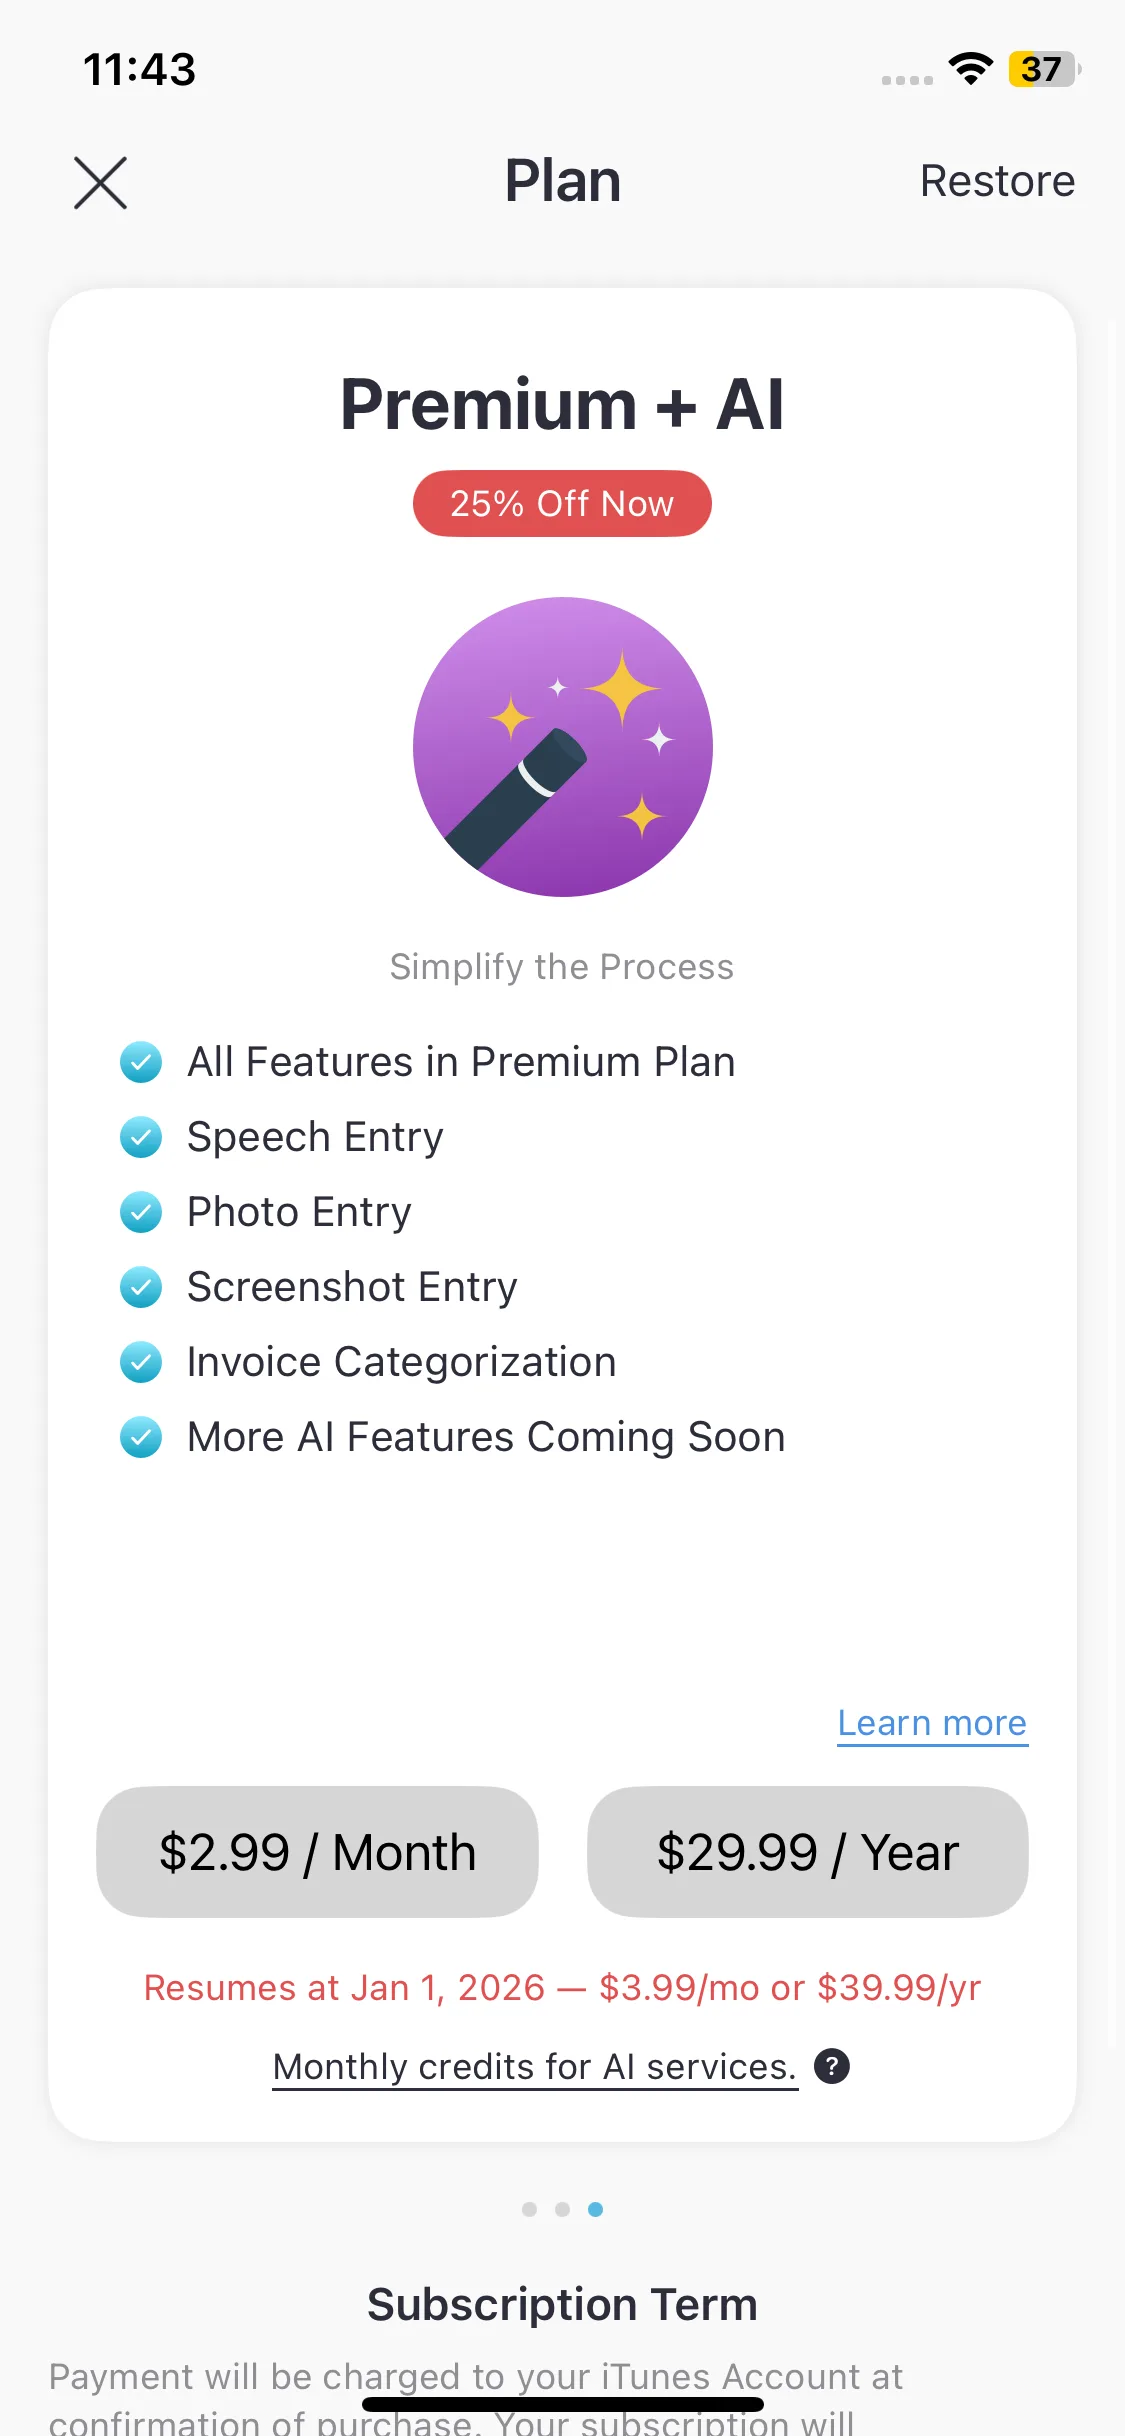Screen dimensions: 1125x2436
Task: Tap checkmark beside All Features in Premium Plan
Action: [141, 1062]
